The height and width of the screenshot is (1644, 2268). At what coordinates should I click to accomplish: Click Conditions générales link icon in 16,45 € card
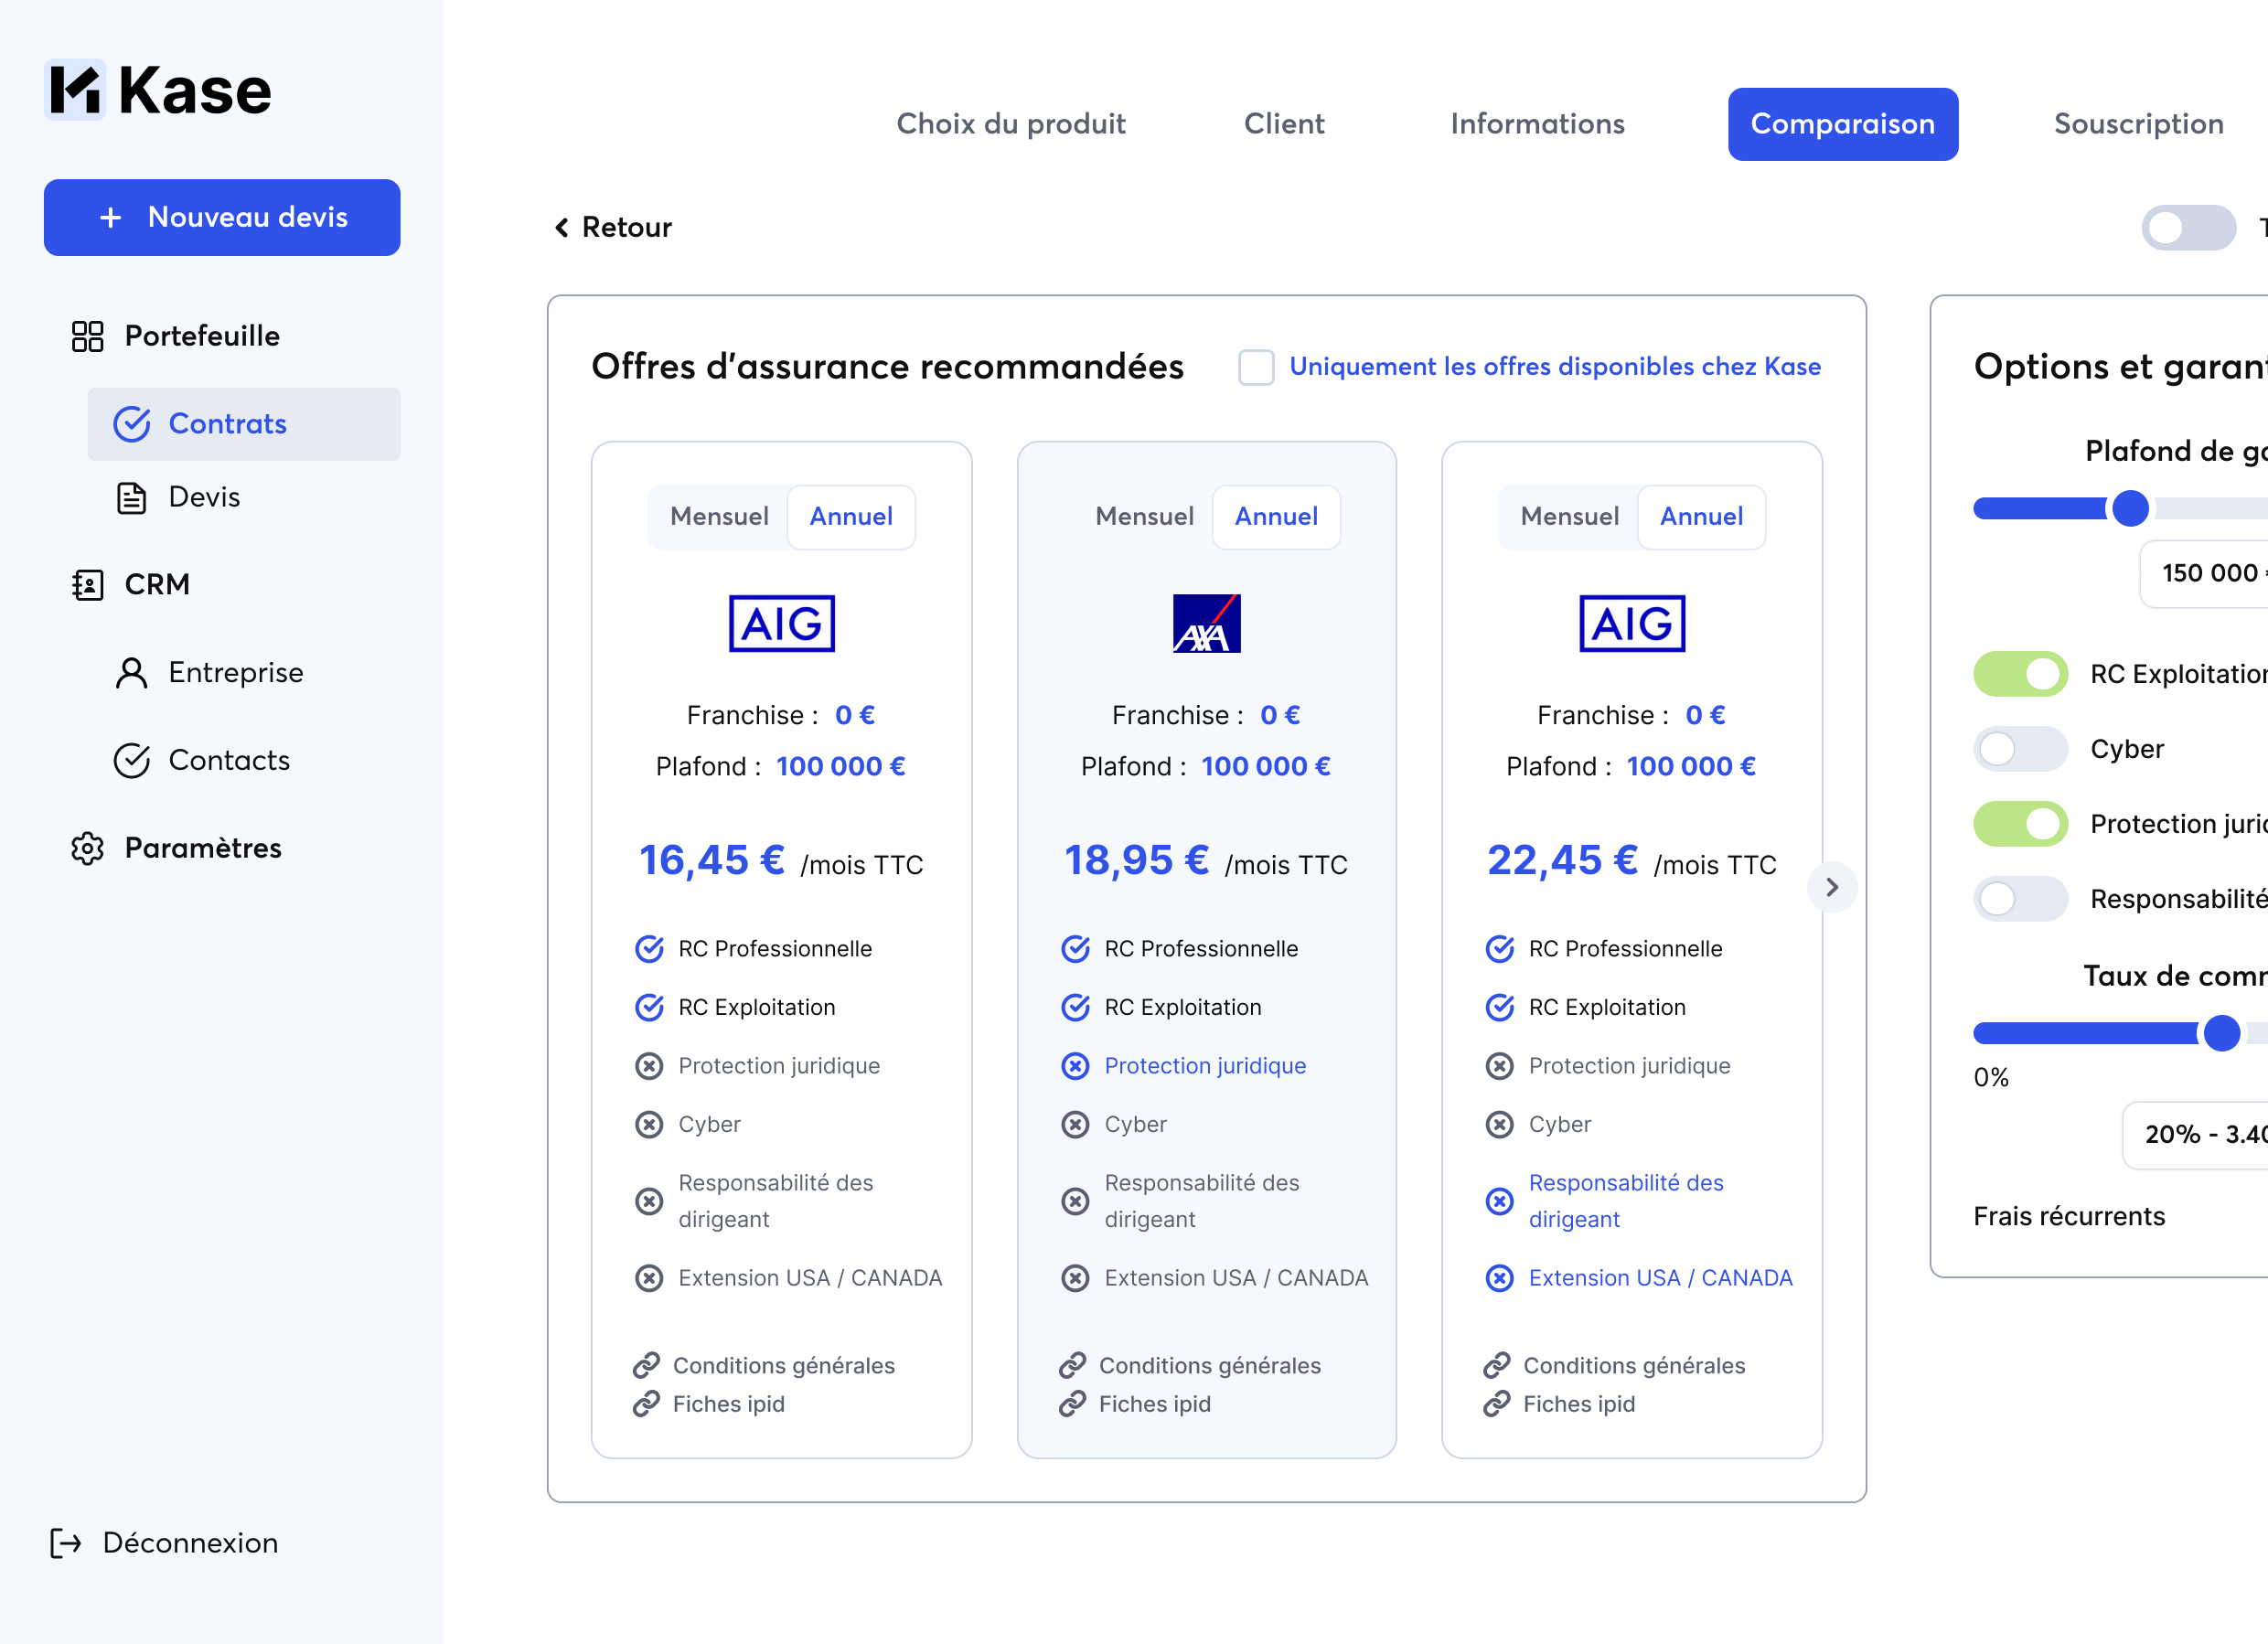pyautogui.click(x=647, y=1365)
